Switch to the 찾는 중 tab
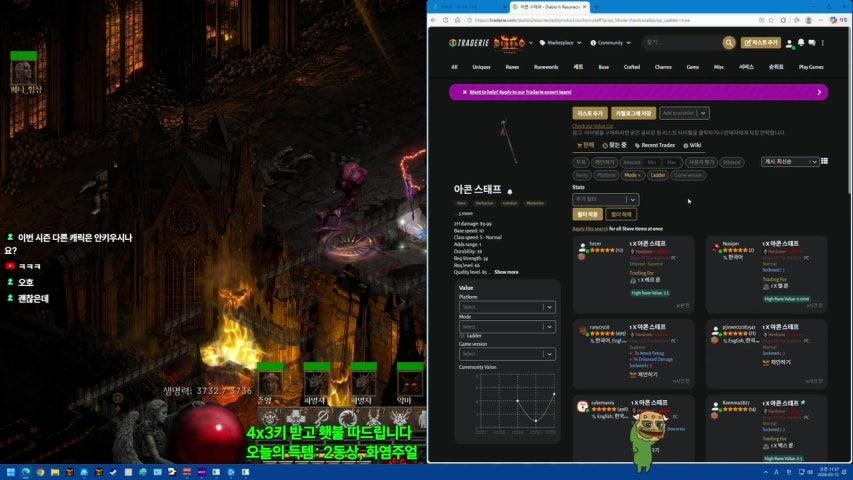The height and width of the screenshot is (480, 853). click(x=614, y=145)
